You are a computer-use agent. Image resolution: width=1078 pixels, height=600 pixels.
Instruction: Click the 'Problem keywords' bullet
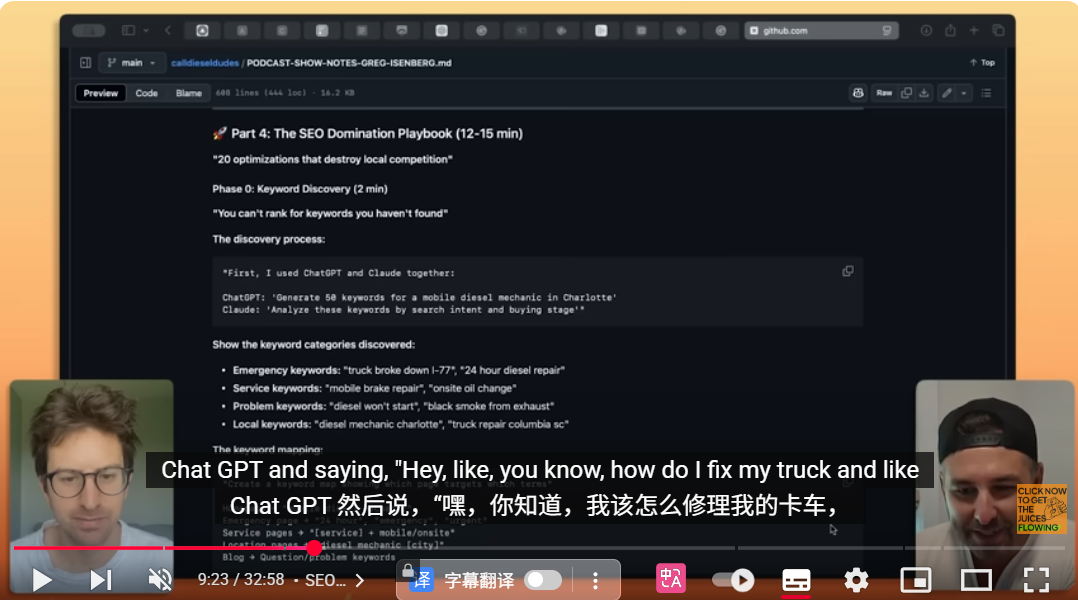pyautogui.click(x=393, y=406)
